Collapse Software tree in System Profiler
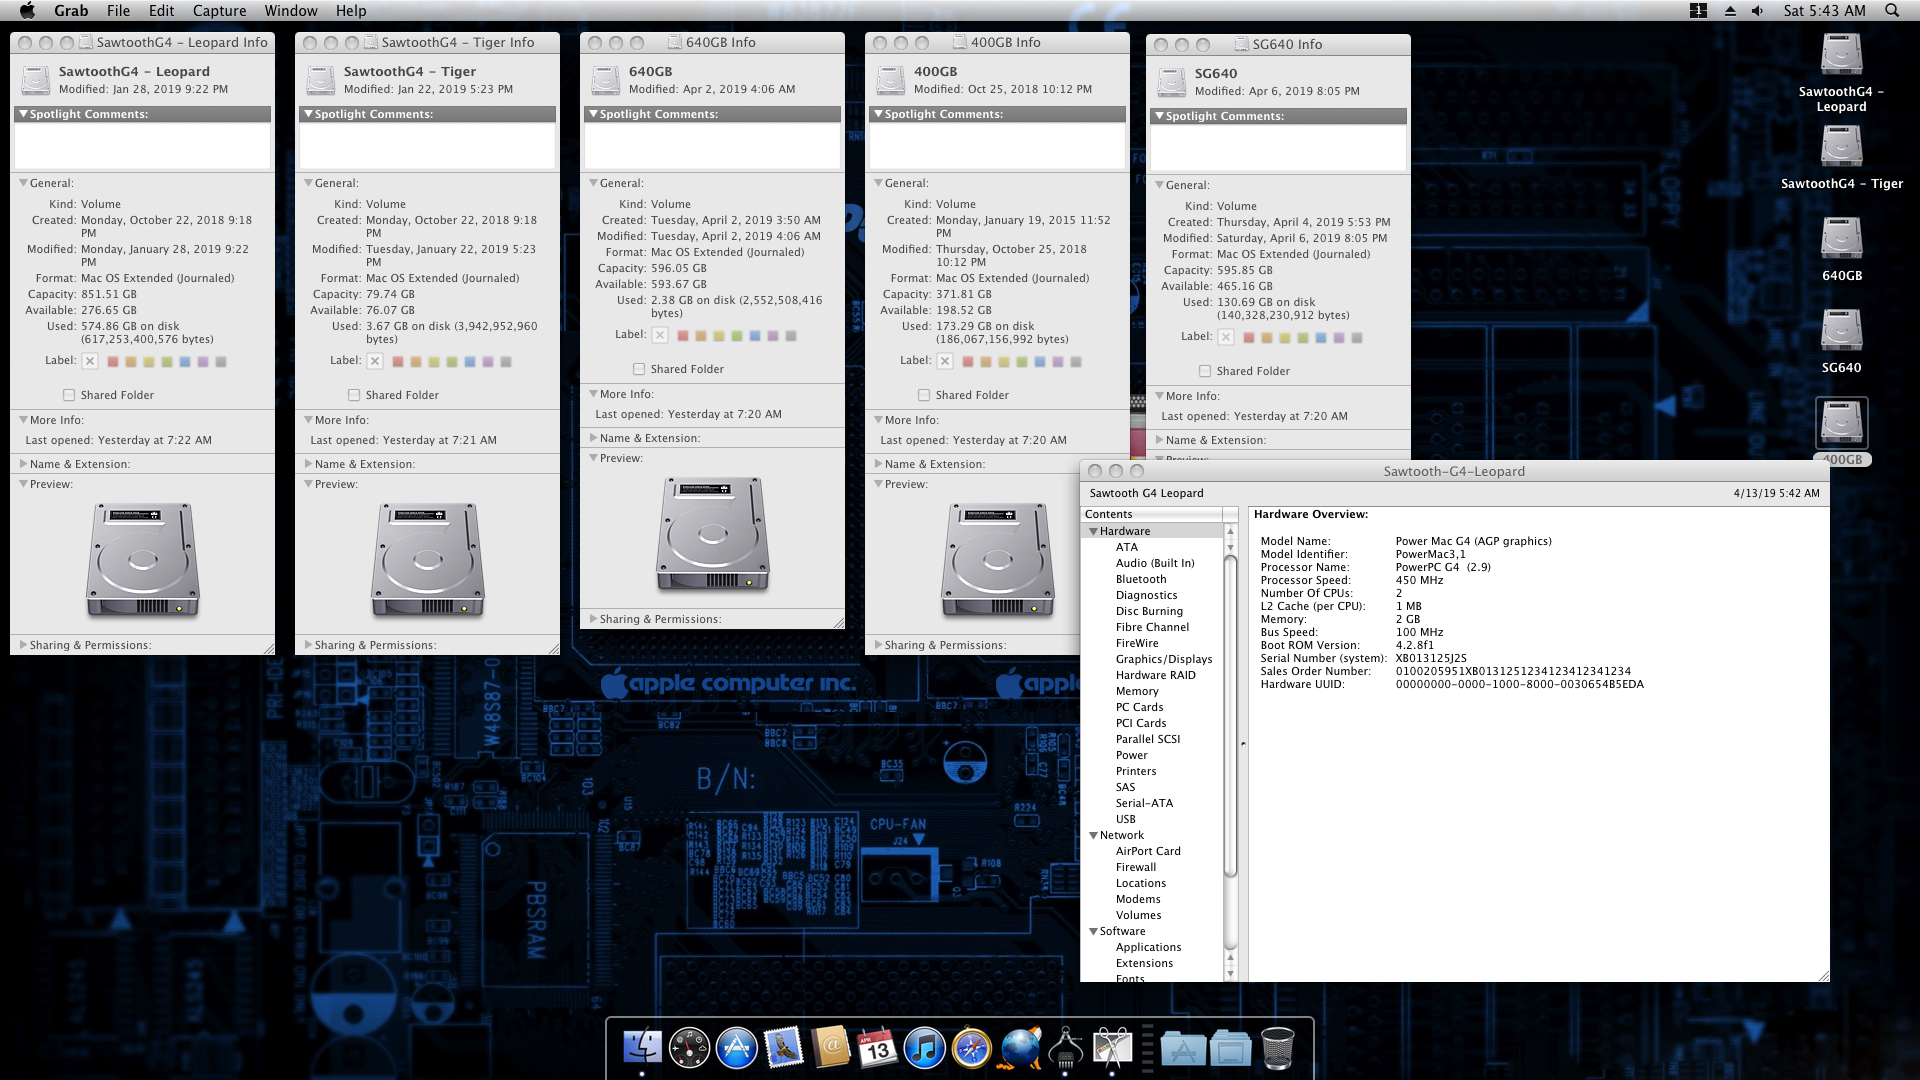The height and width of the screenshot is (1080, 1920). pos(1093,931)
